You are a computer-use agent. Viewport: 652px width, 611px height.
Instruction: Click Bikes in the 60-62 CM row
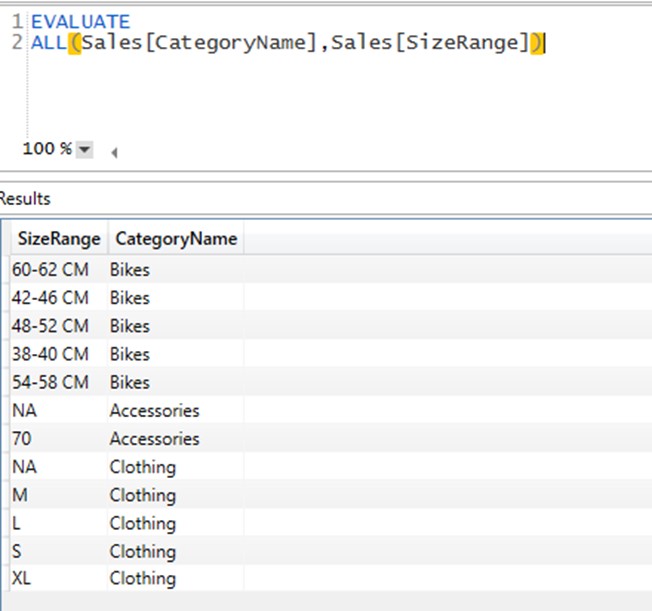point(130,270)
